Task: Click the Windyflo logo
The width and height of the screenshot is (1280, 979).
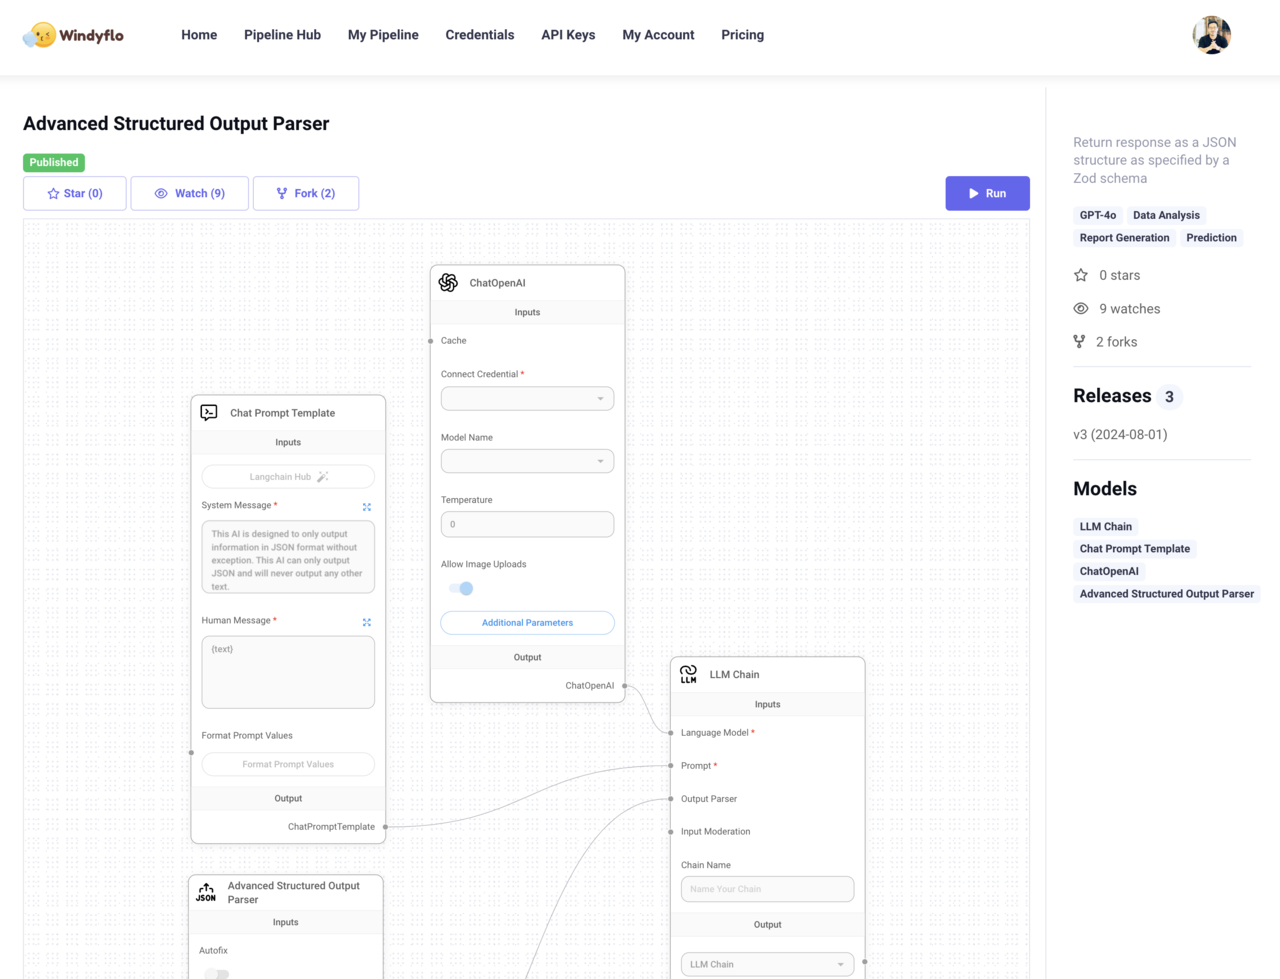Action: [x=73, y=35]
